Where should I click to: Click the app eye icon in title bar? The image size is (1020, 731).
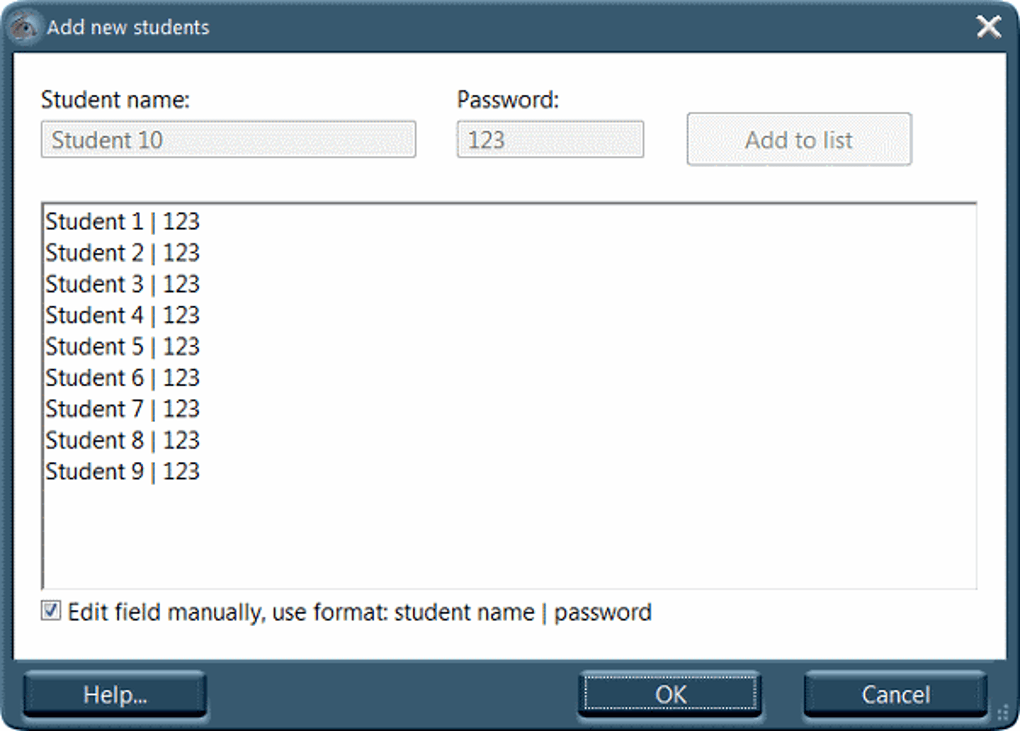click(25, 27)
